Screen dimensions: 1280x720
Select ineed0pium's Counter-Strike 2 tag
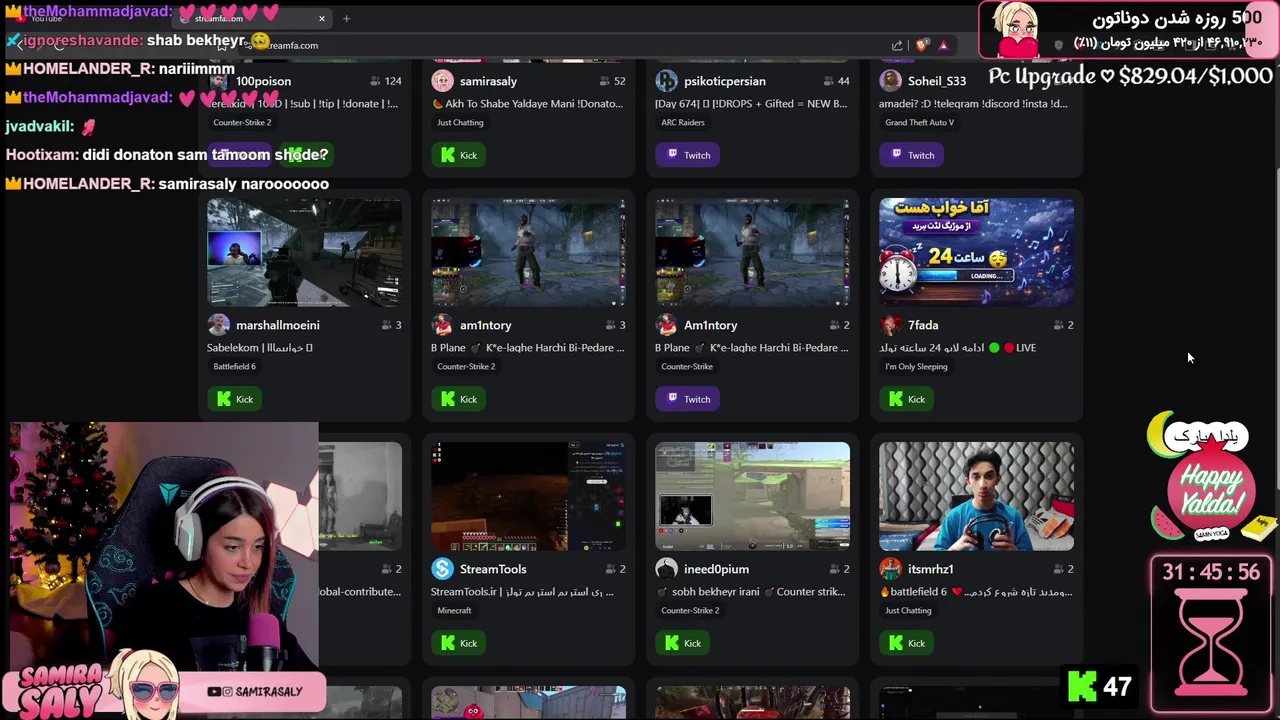pyautogui.click(x=690, y=611)
